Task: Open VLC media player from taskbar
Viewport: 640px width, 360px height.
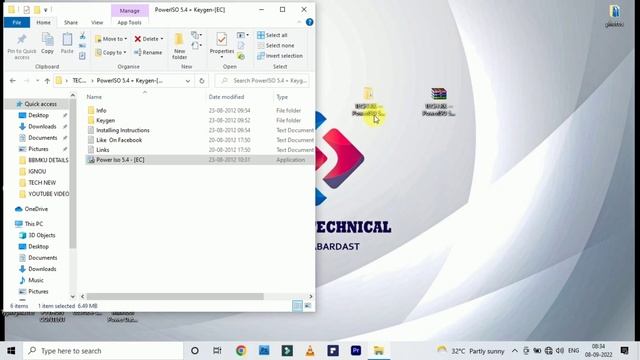Action: pyautogui.click(x=310, y=351)
